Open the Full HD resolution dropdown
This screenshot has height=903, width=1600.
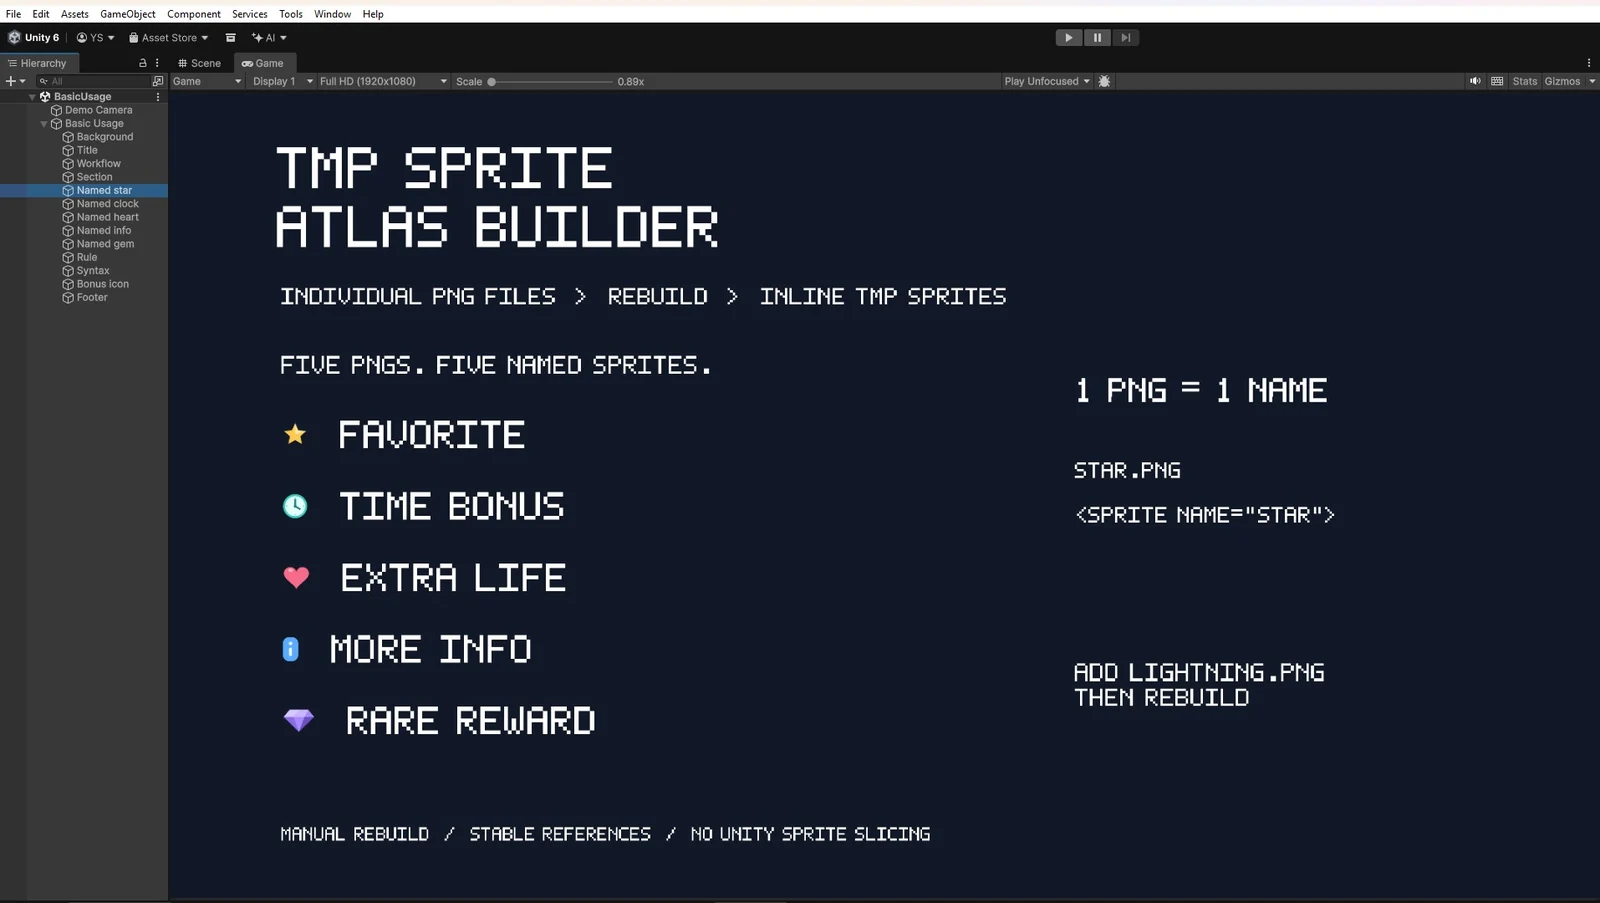383,81
